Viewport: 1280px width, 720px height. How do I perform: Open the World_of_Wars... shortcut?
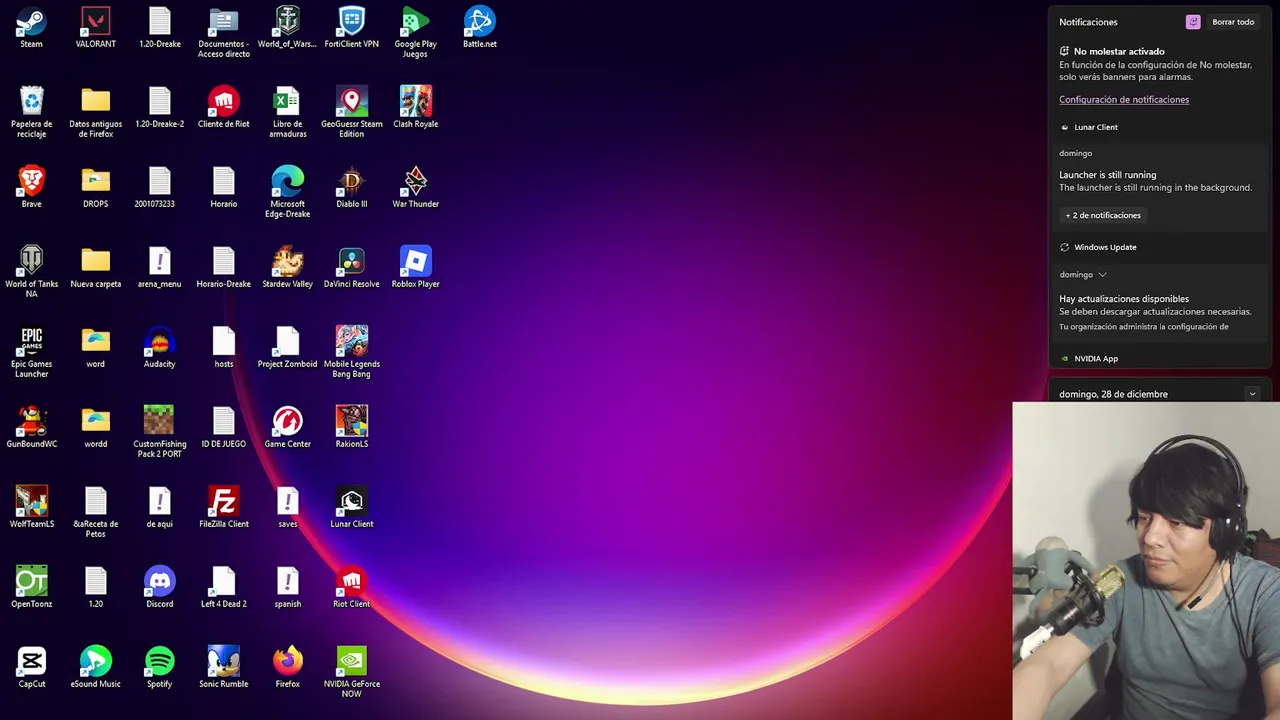287,28
